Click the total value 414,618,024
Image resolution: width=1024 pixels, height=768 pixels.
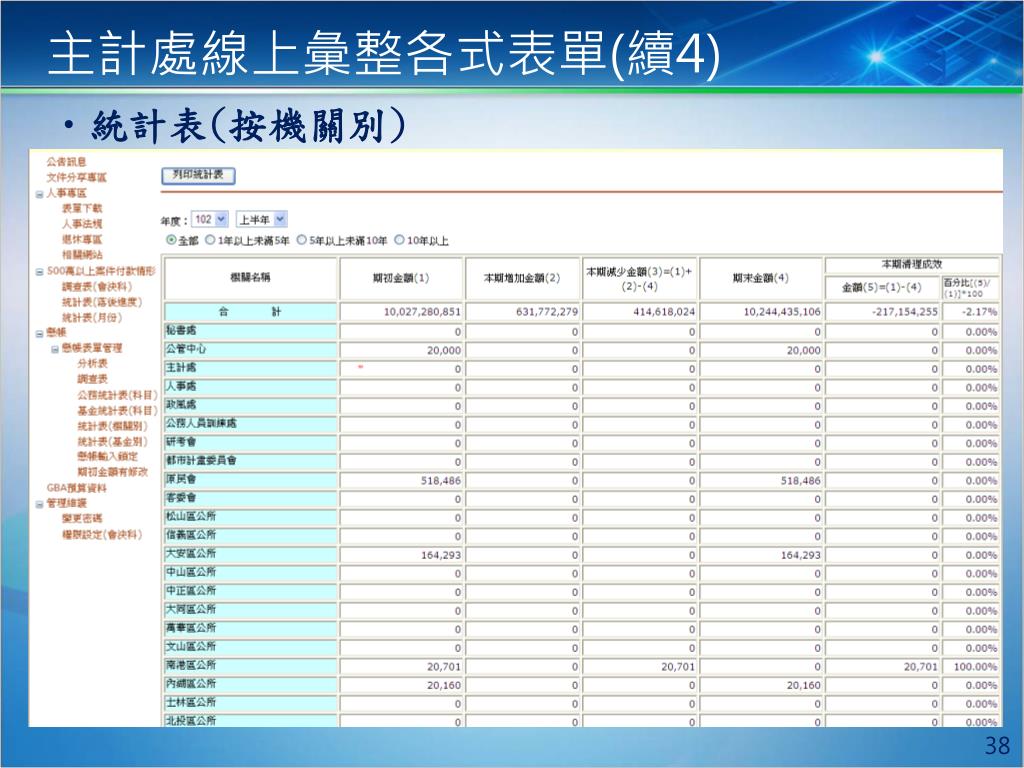(x=664, y=312)
